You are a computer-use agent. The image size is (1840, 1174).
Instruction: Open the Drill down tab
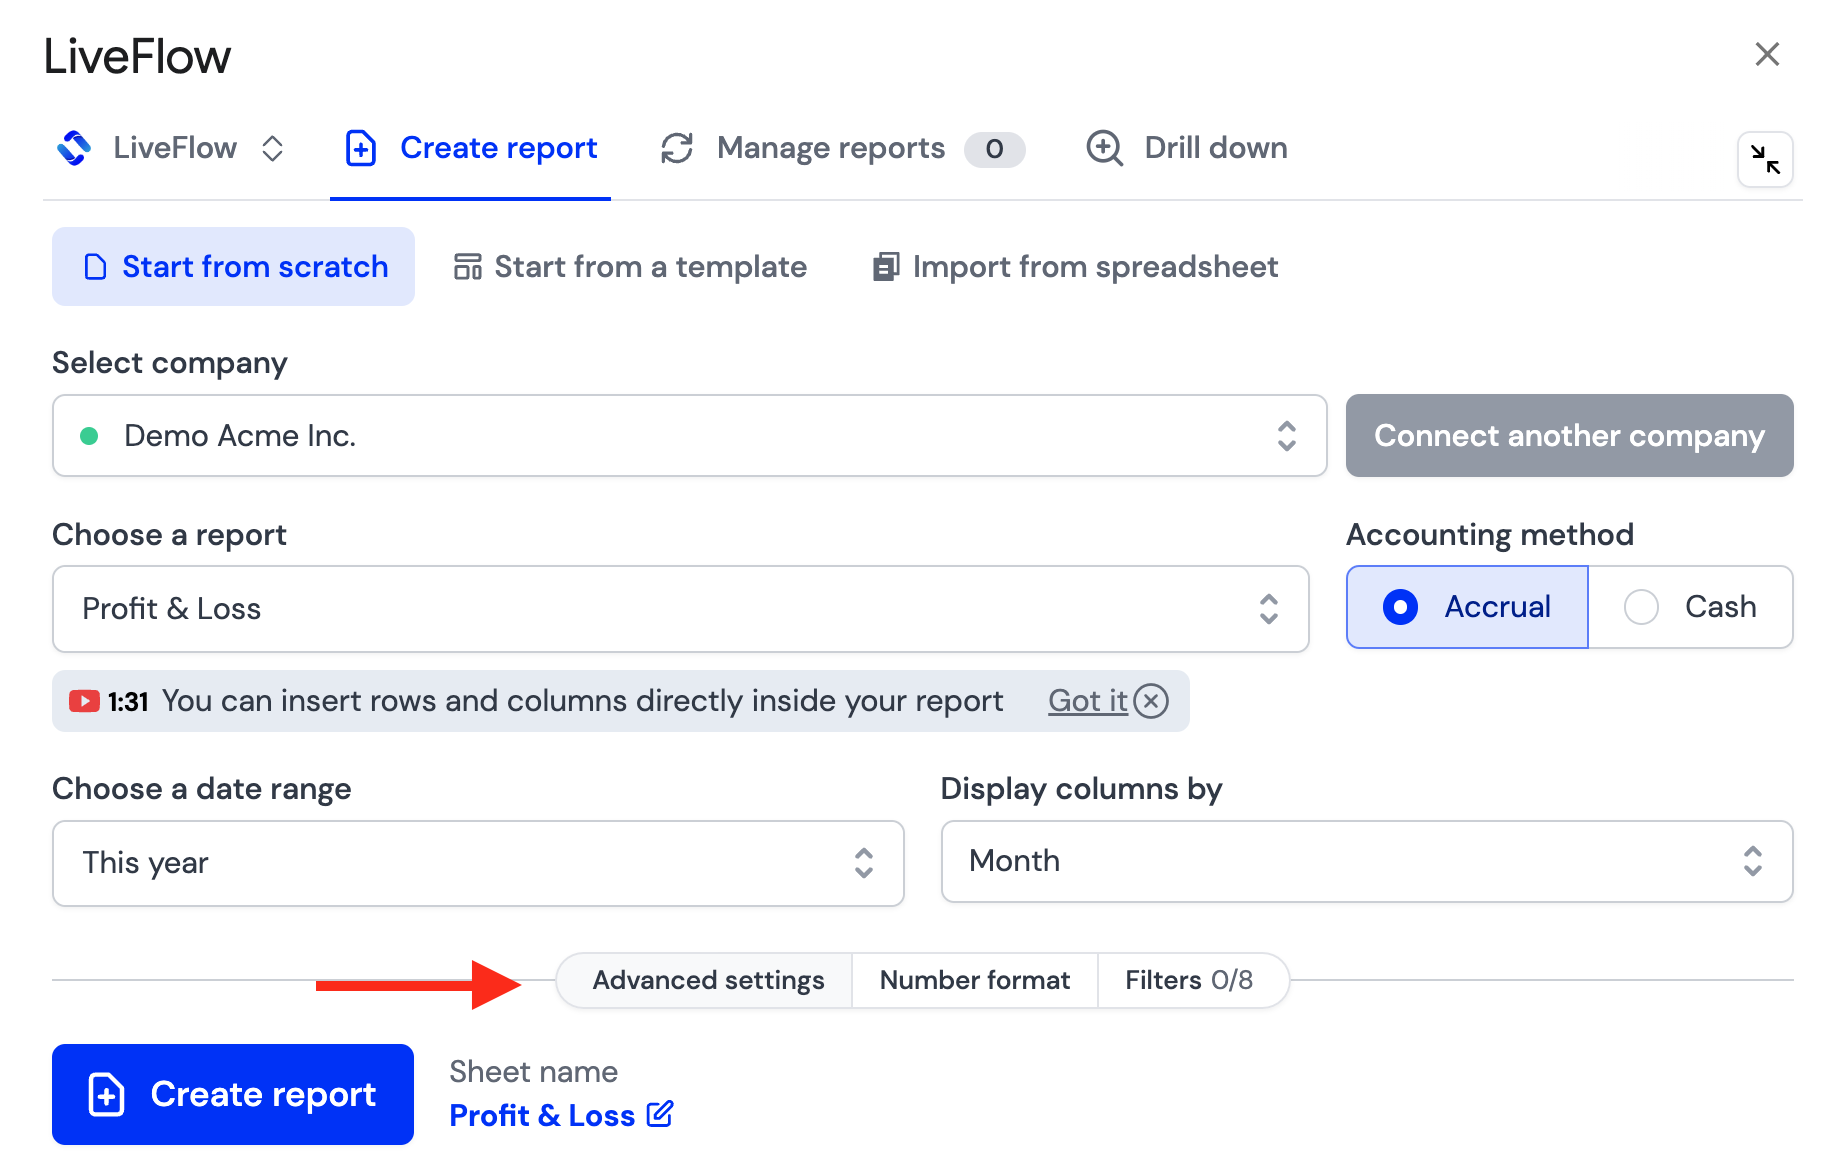tap(1186, 148)
